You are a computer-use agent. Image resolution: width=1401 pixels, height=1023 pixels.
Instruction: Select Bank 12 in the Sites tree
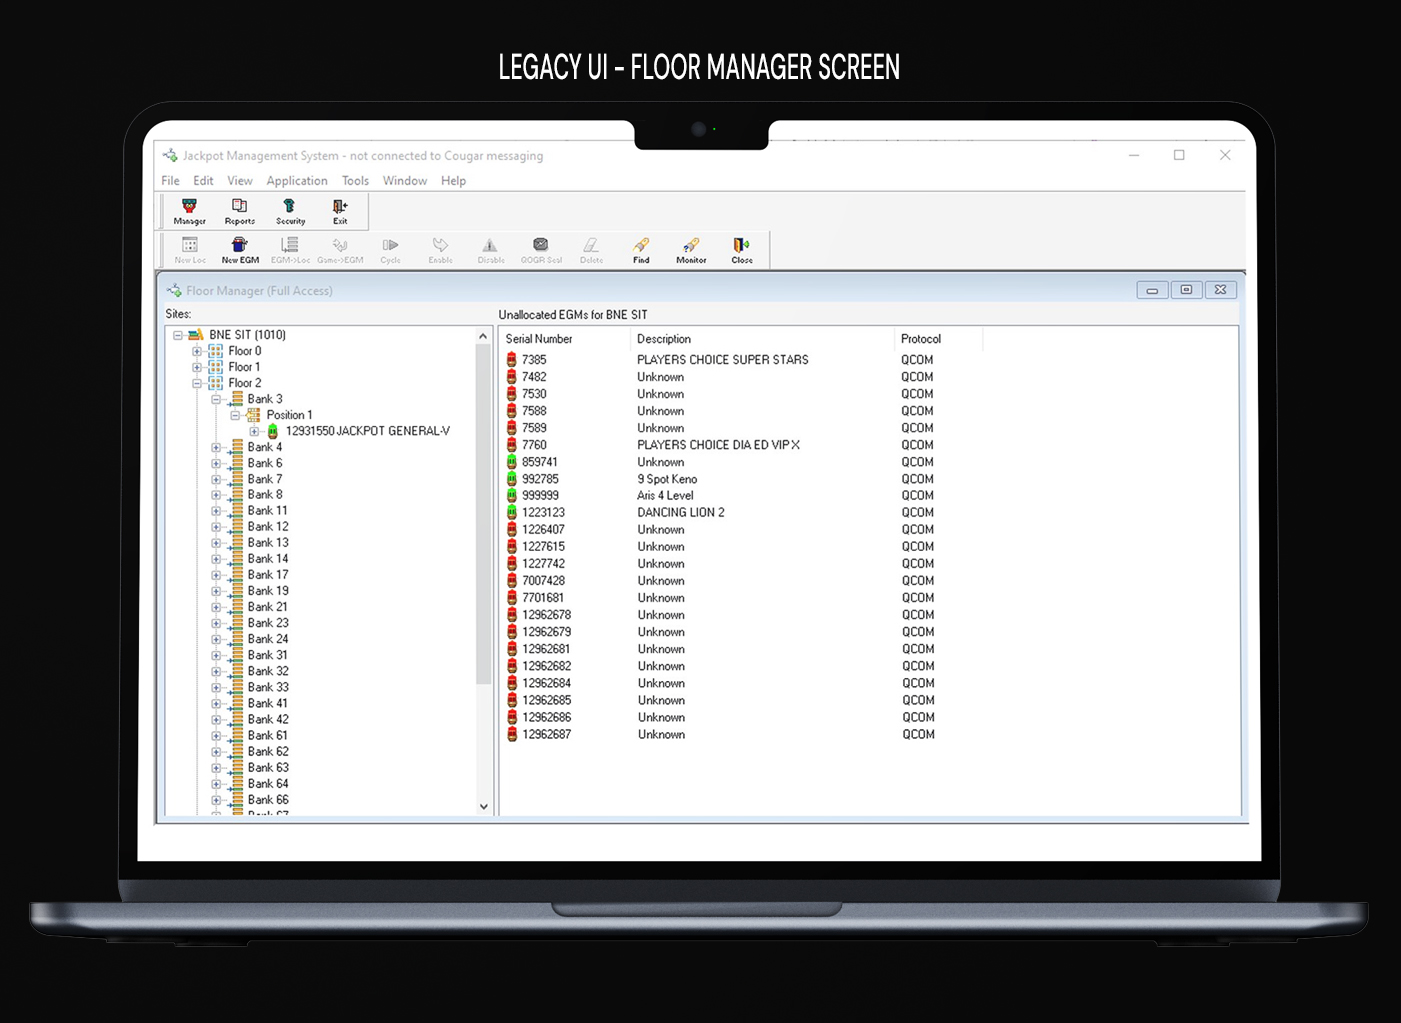click(x=268, y=527)
